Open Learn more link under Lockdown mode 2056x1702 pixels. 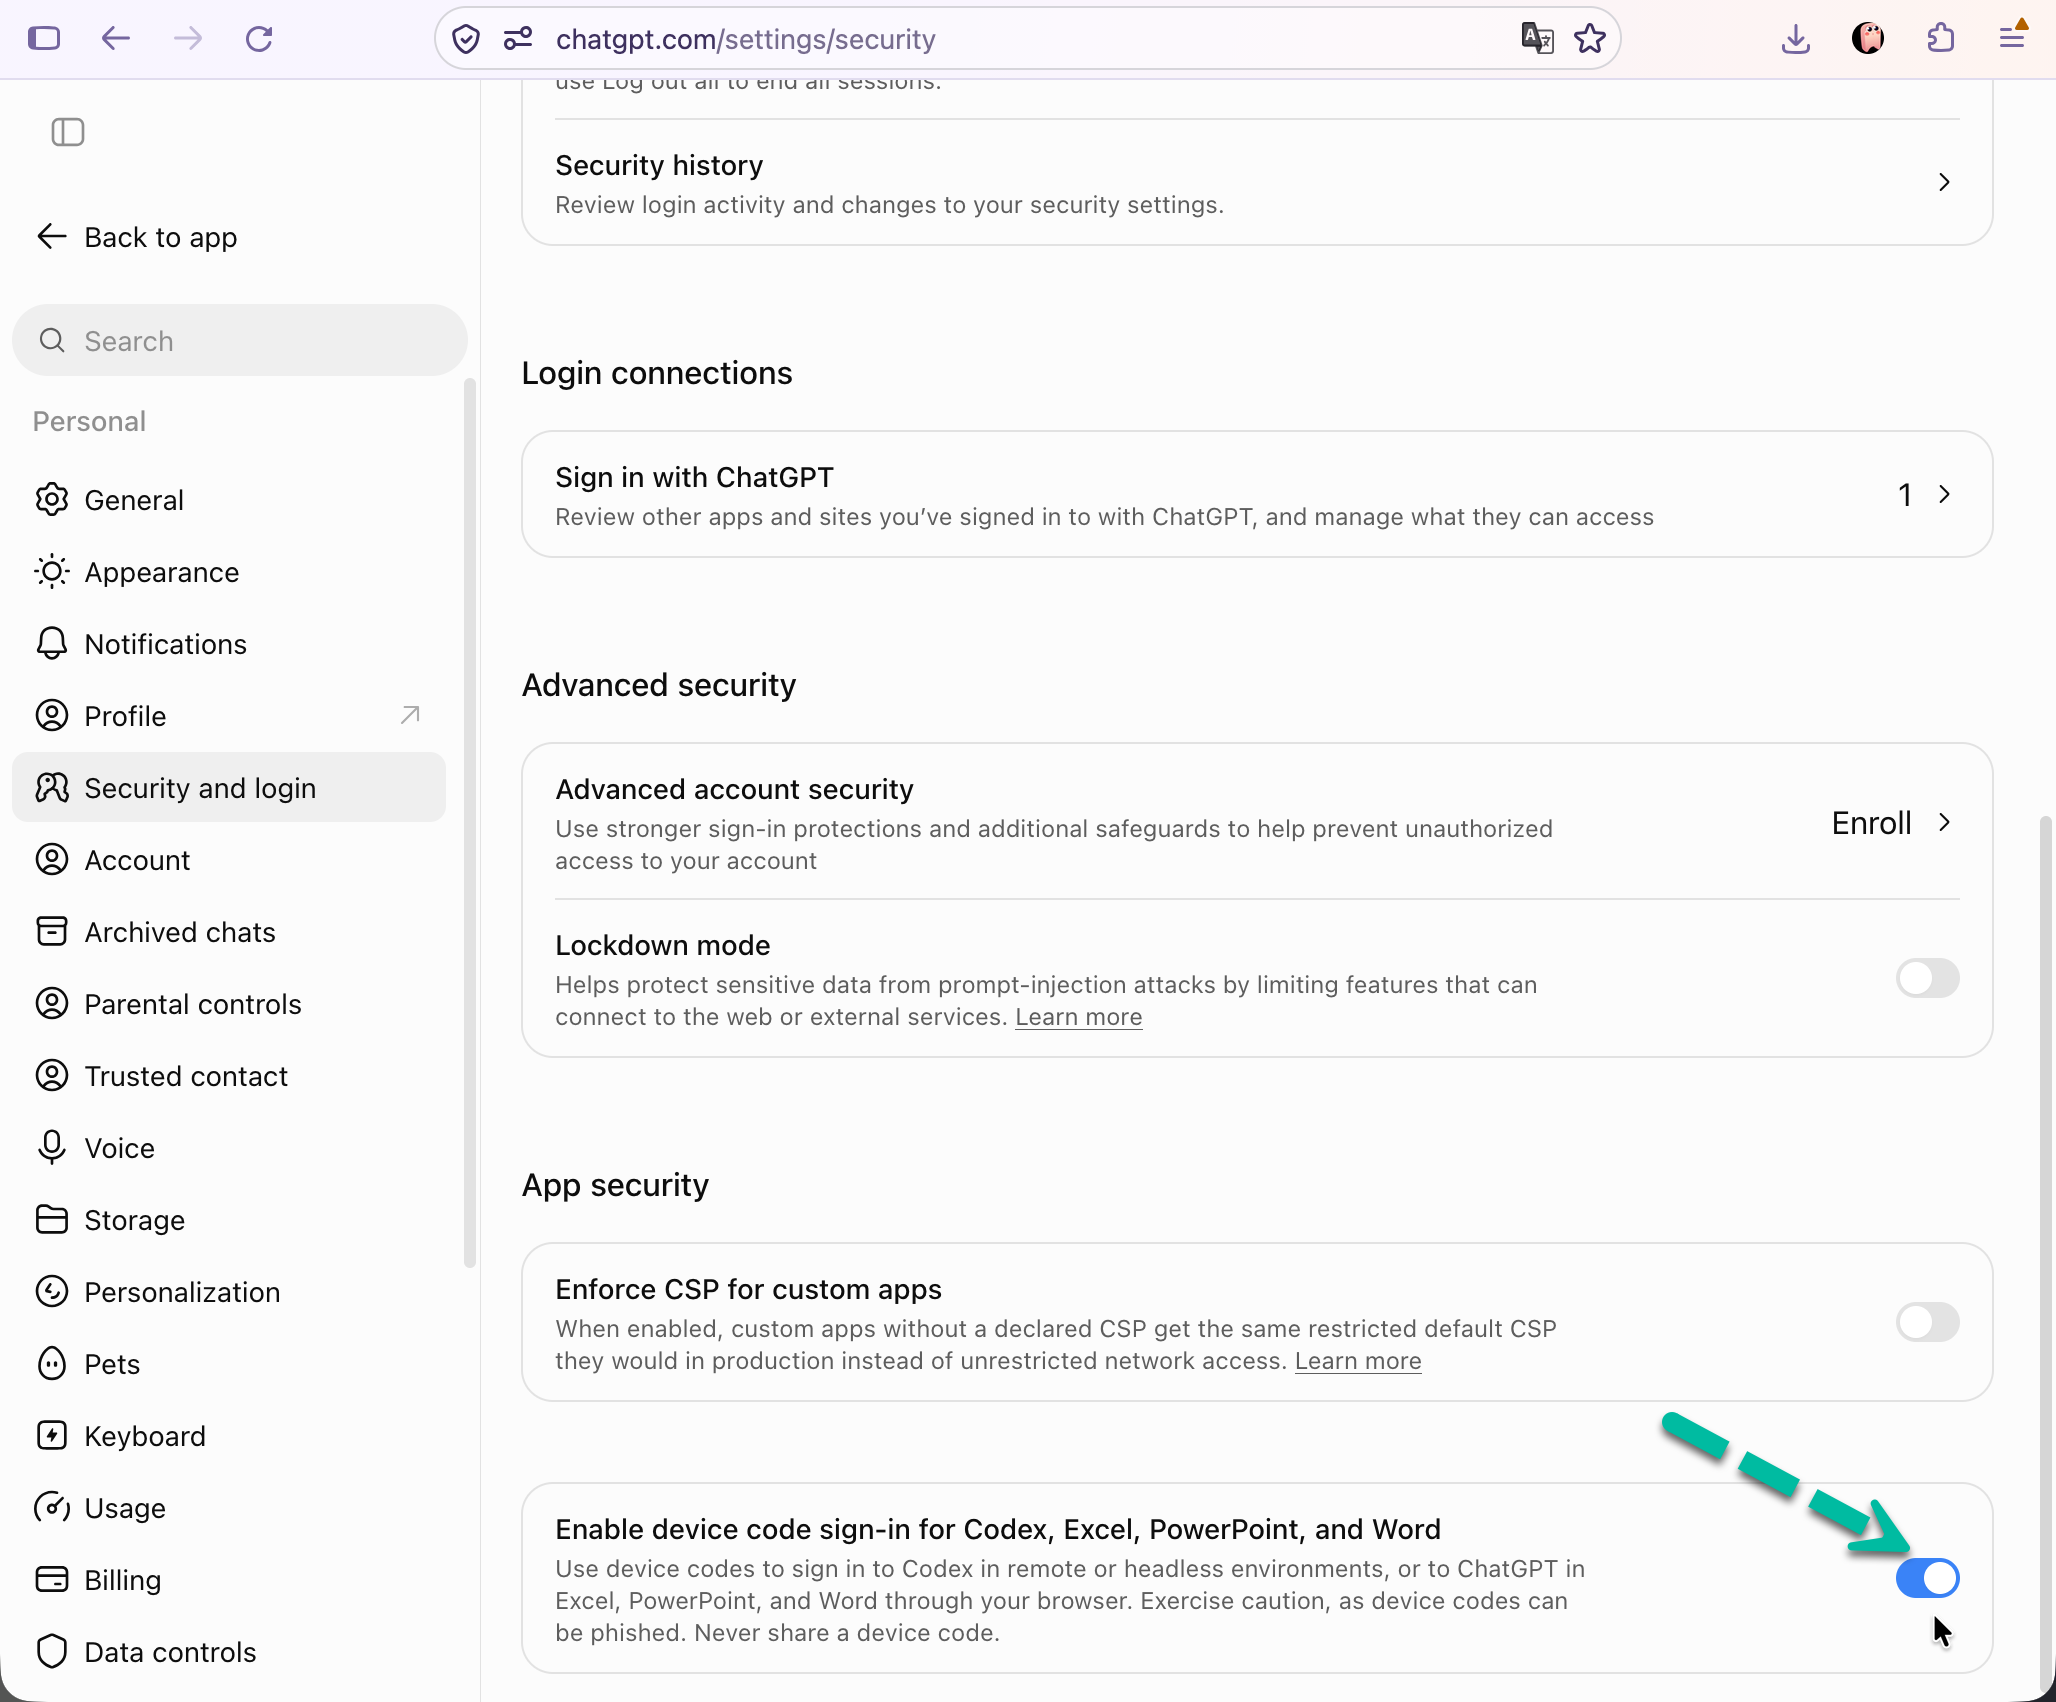coord(1078,1017)
